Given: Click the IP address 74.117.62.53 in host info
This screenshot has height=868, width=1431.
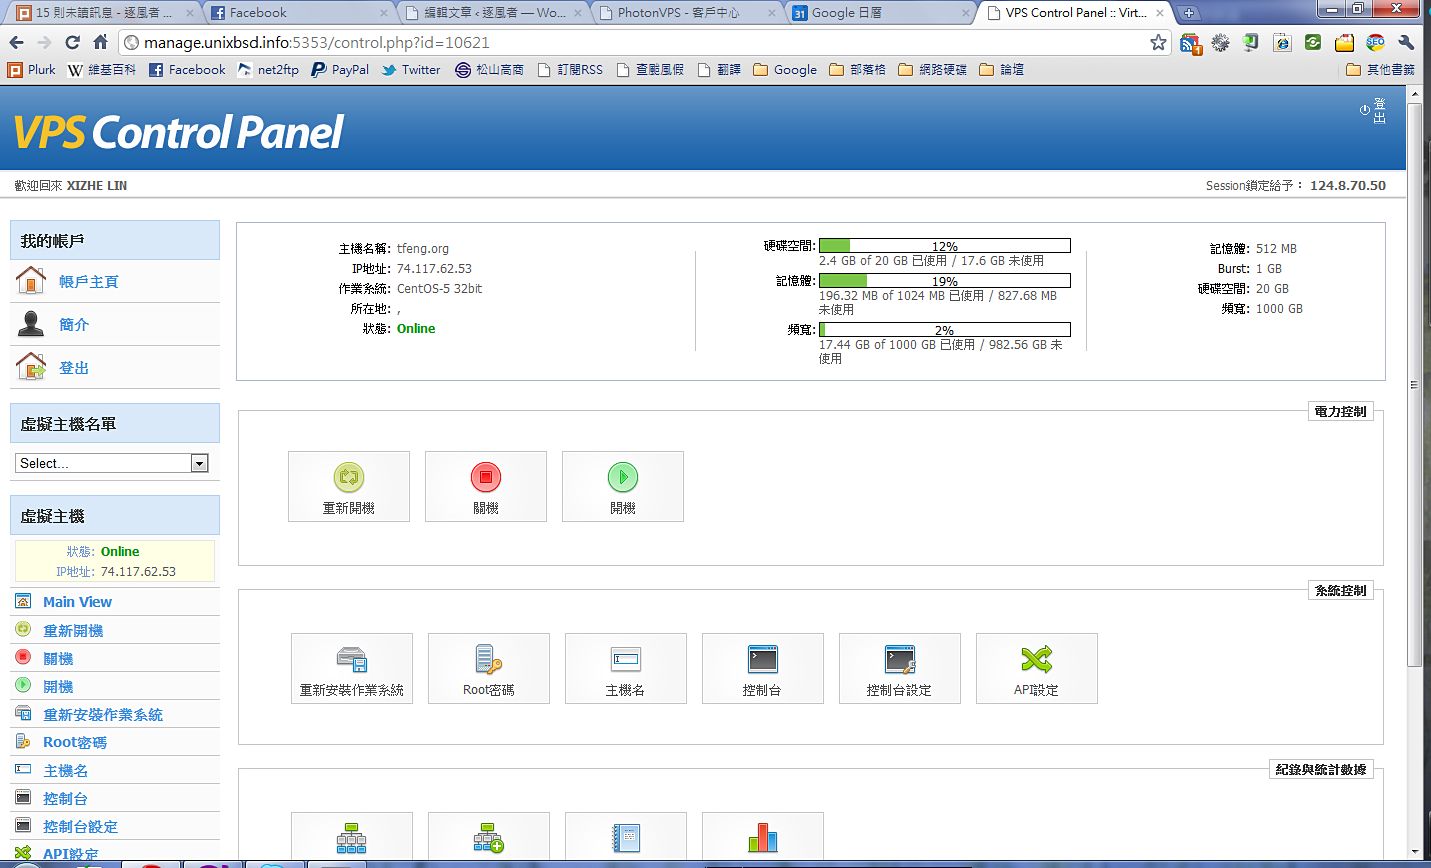Looking at the screenshot, I should 434,269.
